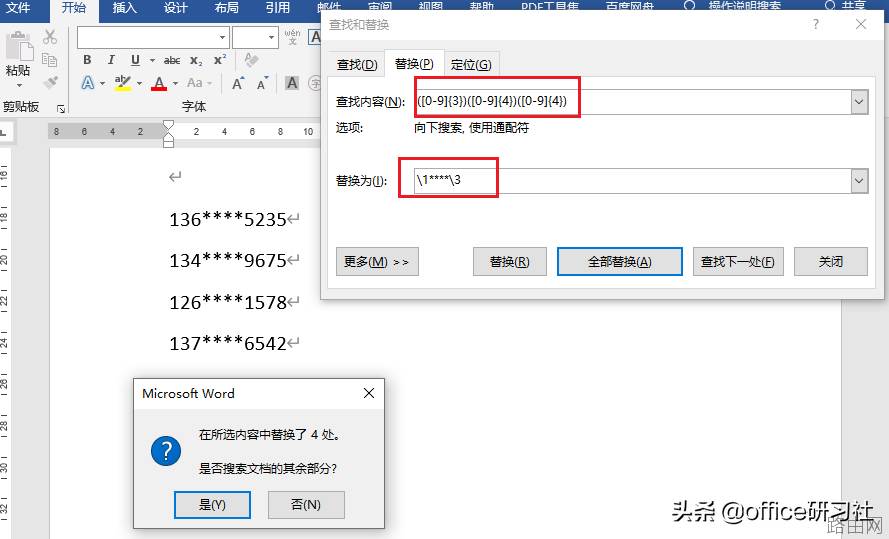Screen dimensions: 889x539
Task: Expand options with 更多(M) button
Action: point(377,262)
